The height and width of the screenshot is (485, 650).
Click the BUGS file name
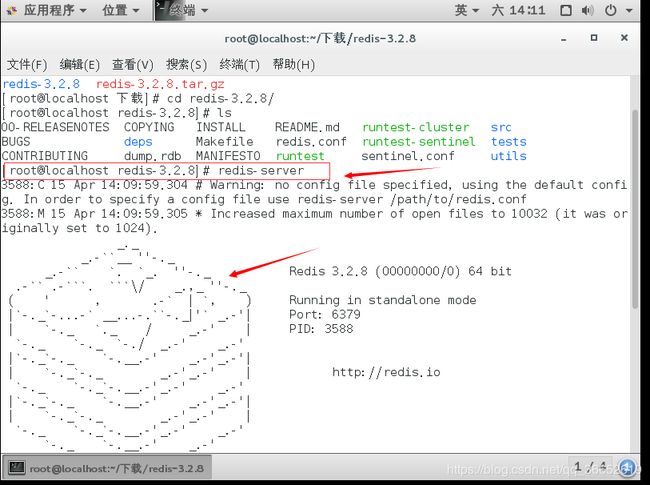(x=16, y=142)
